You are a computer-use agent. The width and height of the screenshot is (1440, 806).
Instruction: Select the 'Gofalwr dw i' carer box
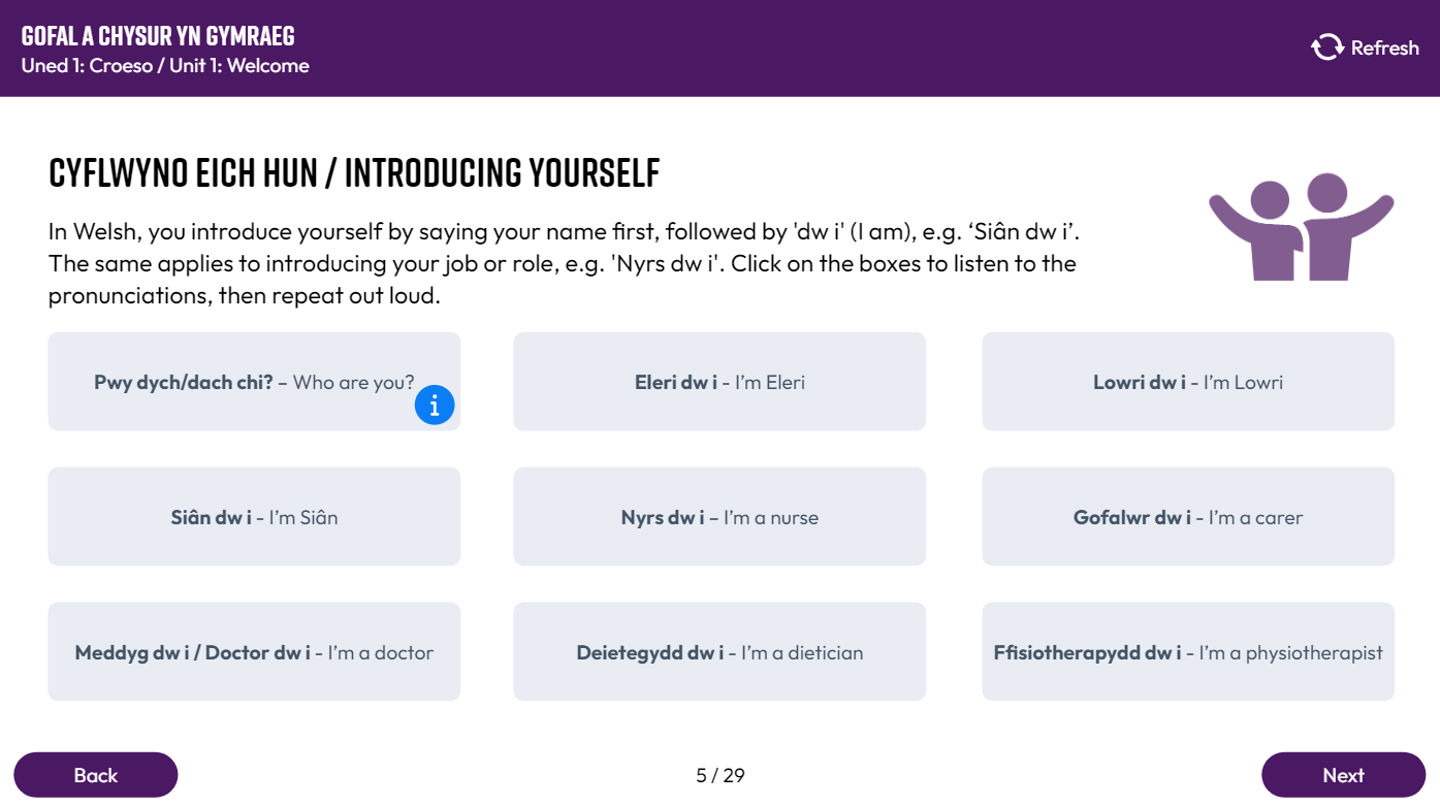[x=1187, y=517]
